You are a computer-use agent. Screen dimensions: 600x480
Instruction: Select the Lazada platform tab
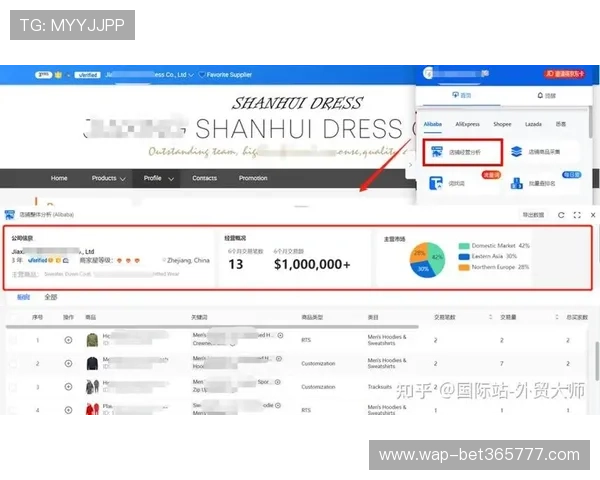(534, 124)
